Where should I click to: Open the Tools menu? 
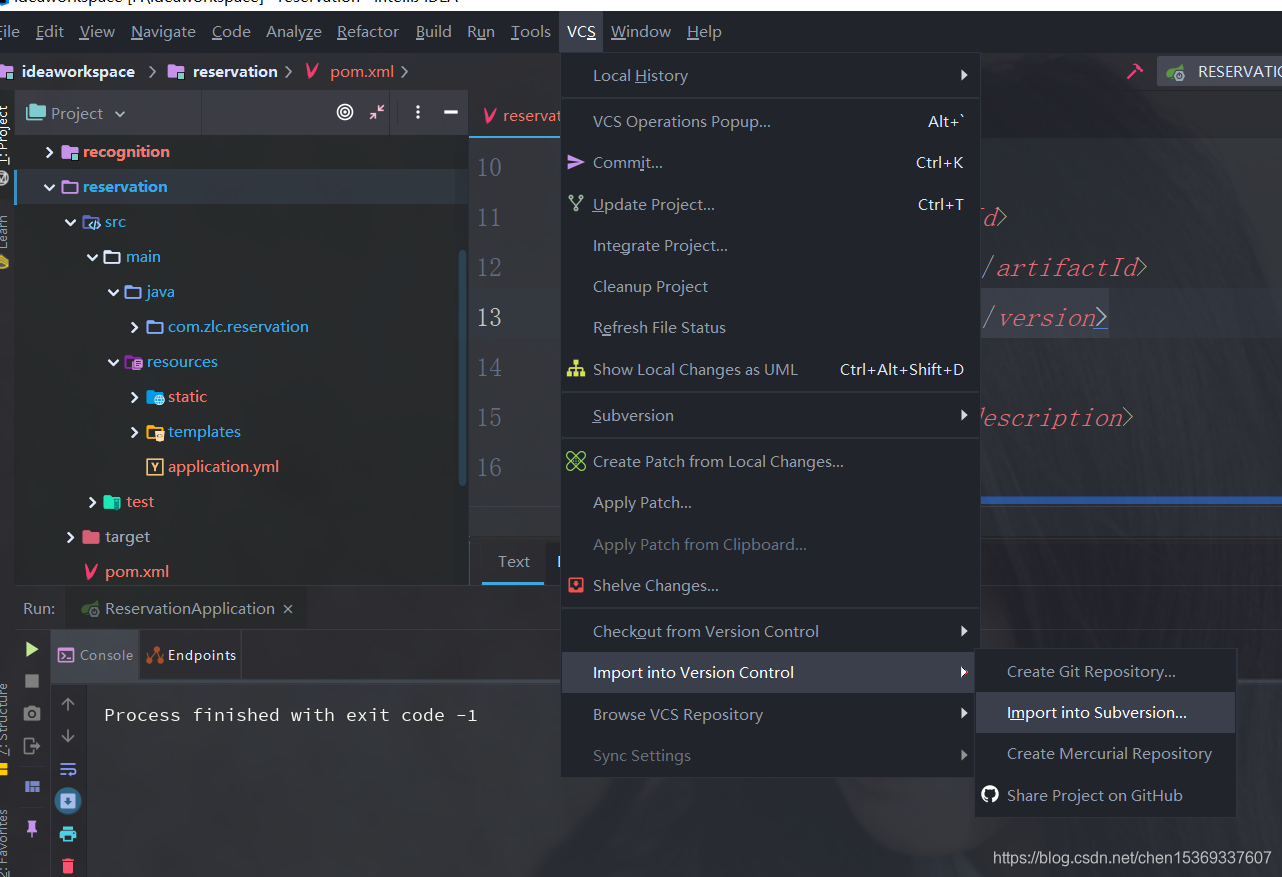(x=530, y=31)
